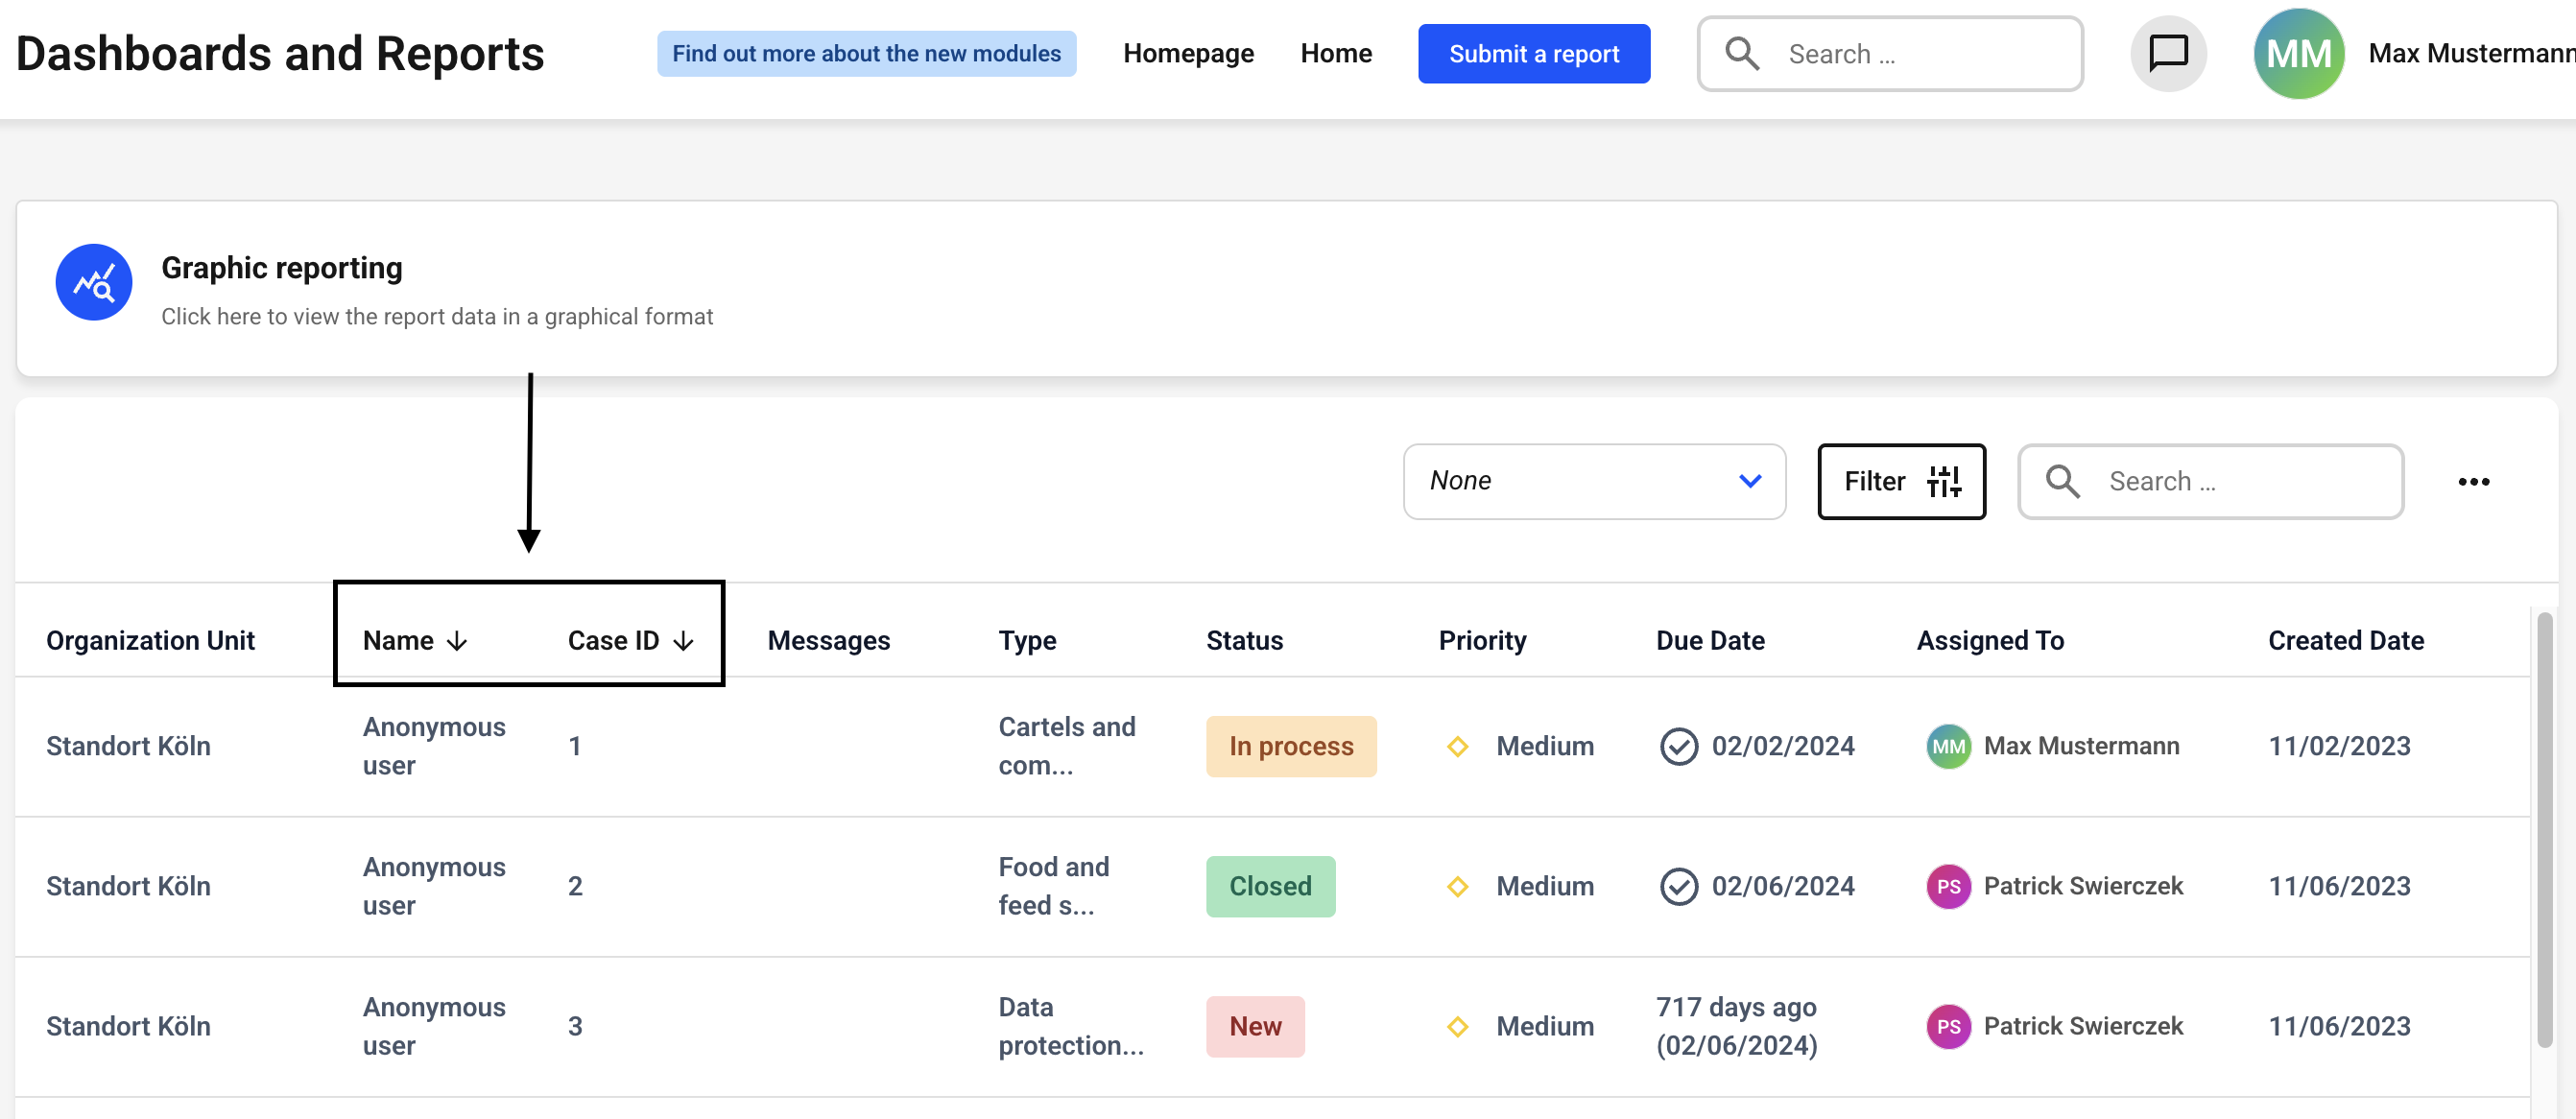
Task: Click the Closed status badge
Action: [x=1270, y=886]
